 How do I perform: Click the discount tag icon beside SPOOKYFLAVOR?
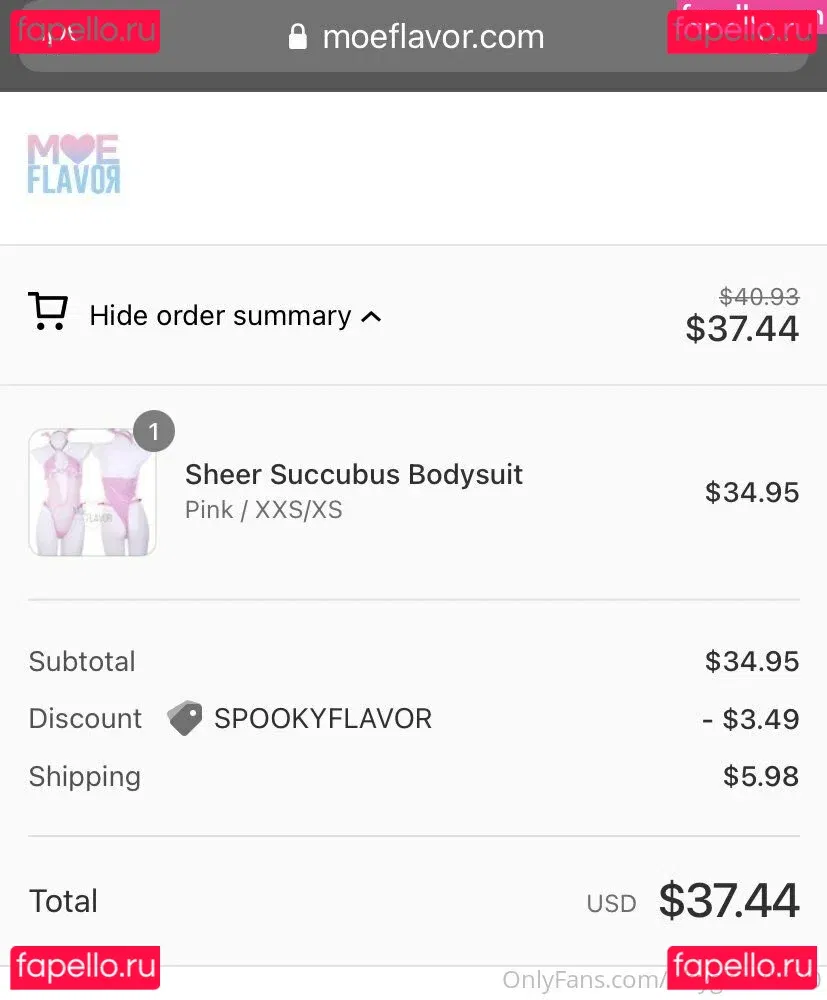185,718
